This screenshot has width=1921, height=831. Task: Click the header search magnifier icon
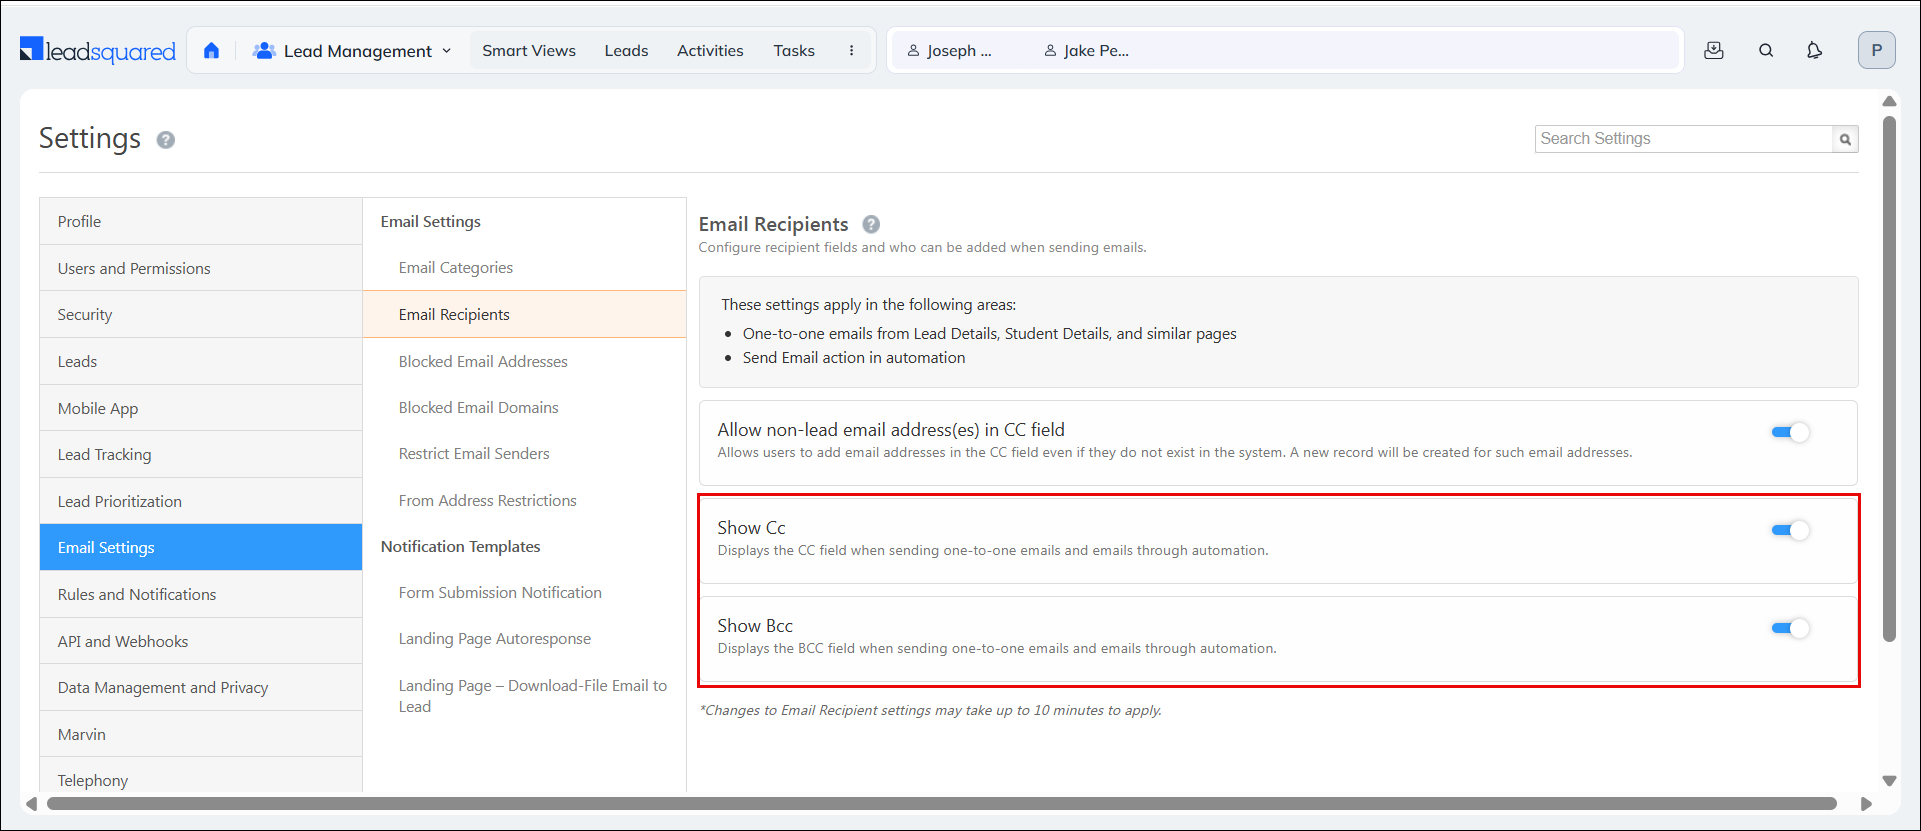tap(1766, 50)
